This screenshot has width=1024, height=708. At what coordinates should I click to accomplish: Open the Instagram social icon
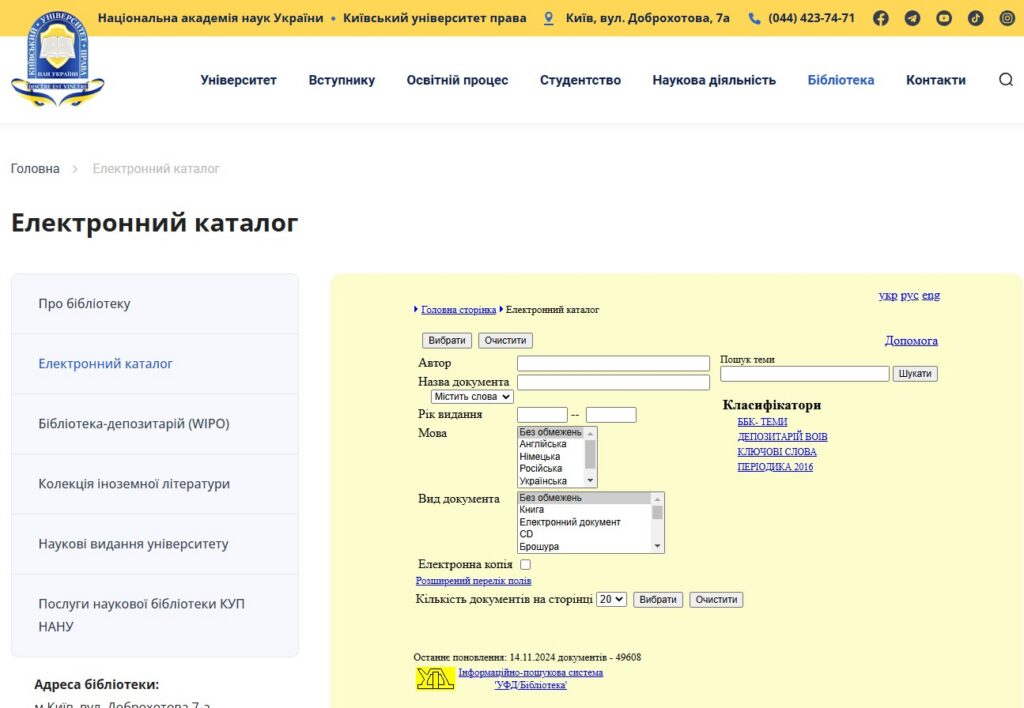click(1007, 18)
